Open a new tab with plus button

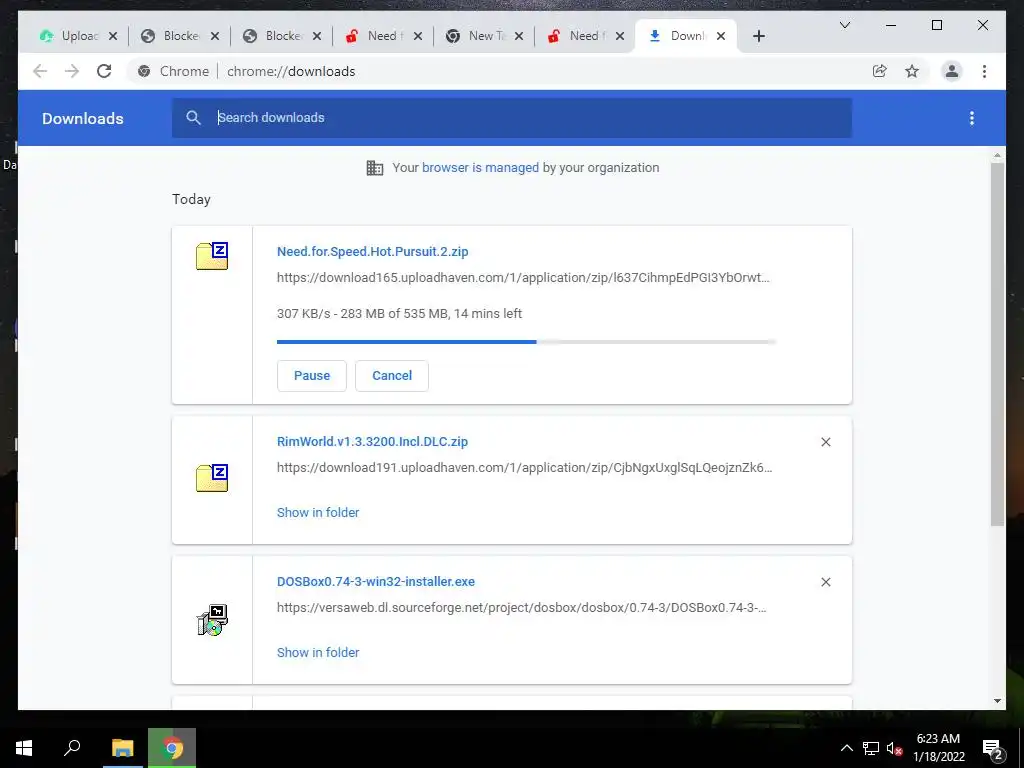758,36
